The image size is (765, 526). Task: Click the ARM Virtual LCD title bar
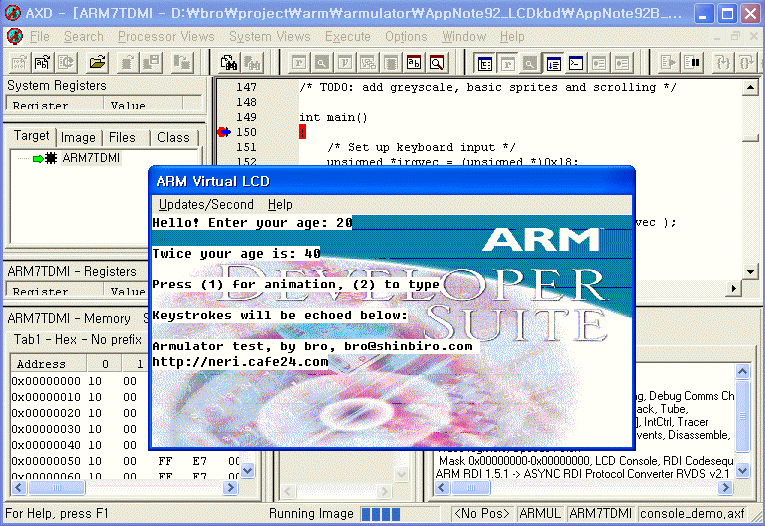point(391,181)
